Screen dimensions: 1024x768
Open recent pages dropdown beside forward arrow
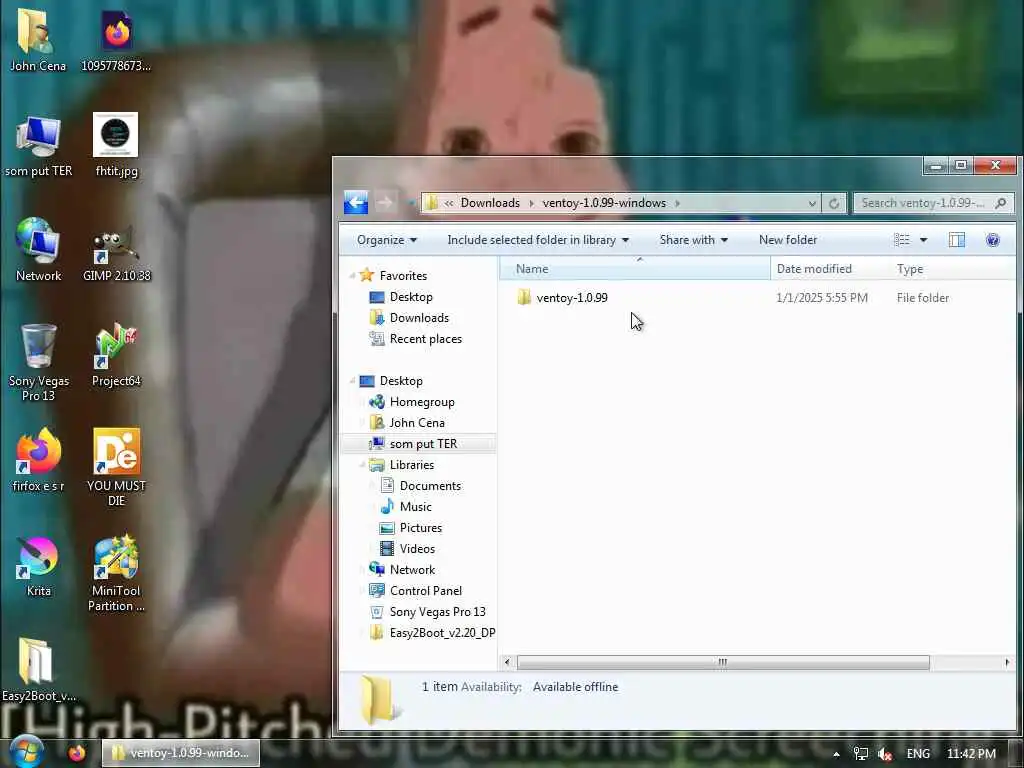(x=409, y=203)
